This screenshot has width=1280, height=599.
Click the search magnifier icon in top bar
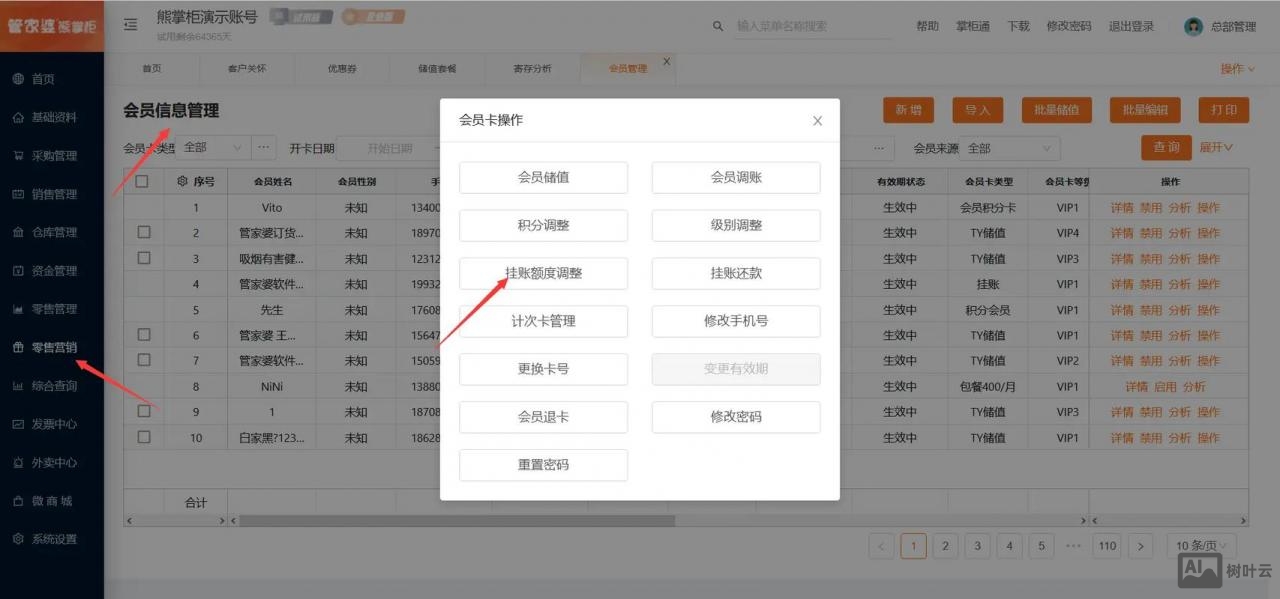click(716, 26)
